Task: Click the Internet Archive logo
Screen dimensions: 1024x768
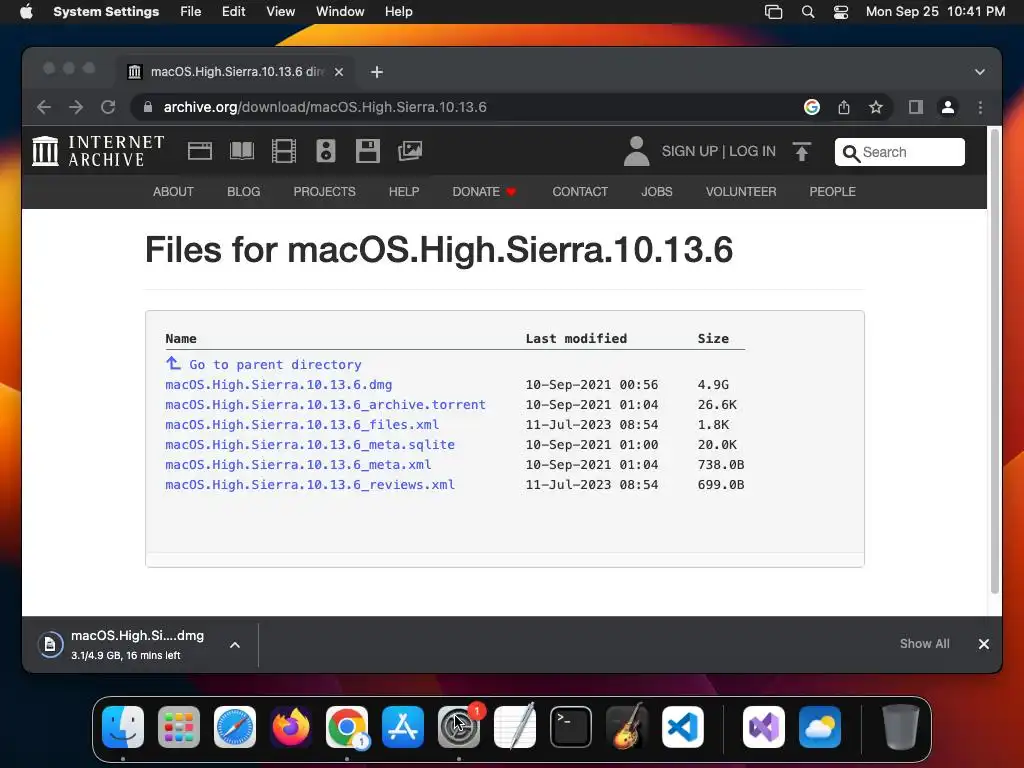Action: point(98,151)
